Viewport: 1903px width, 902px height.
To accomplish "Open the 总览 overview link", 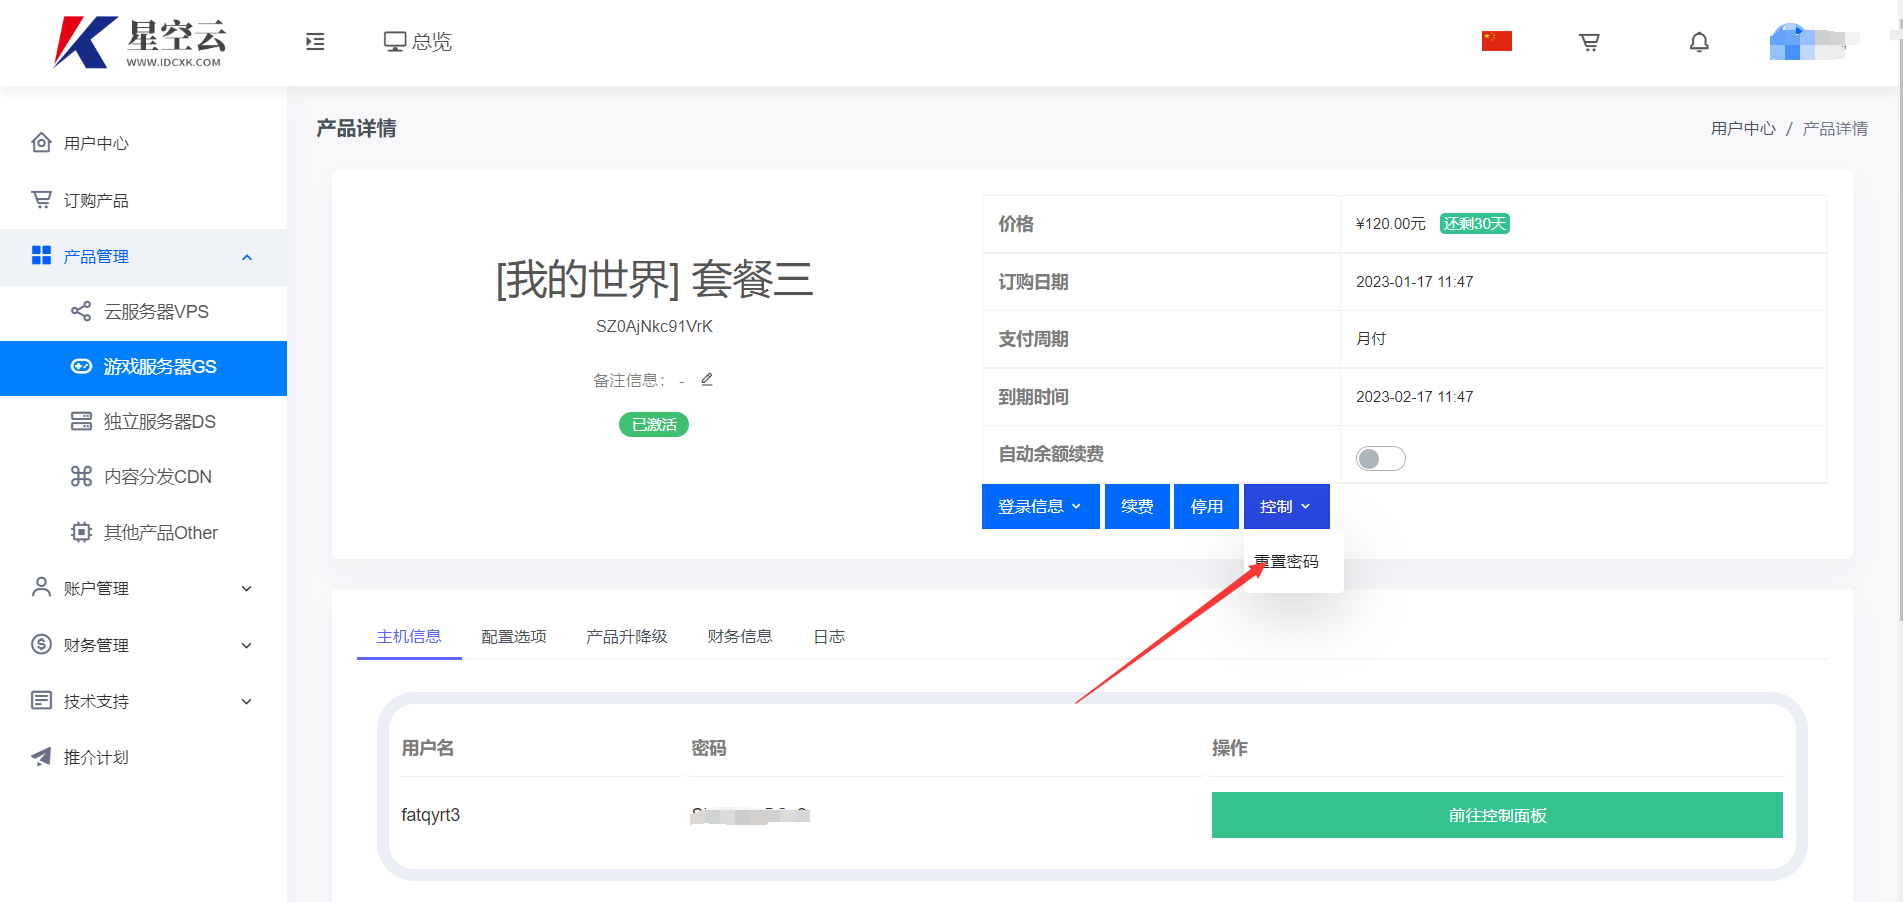I will [x=418, y=42].
